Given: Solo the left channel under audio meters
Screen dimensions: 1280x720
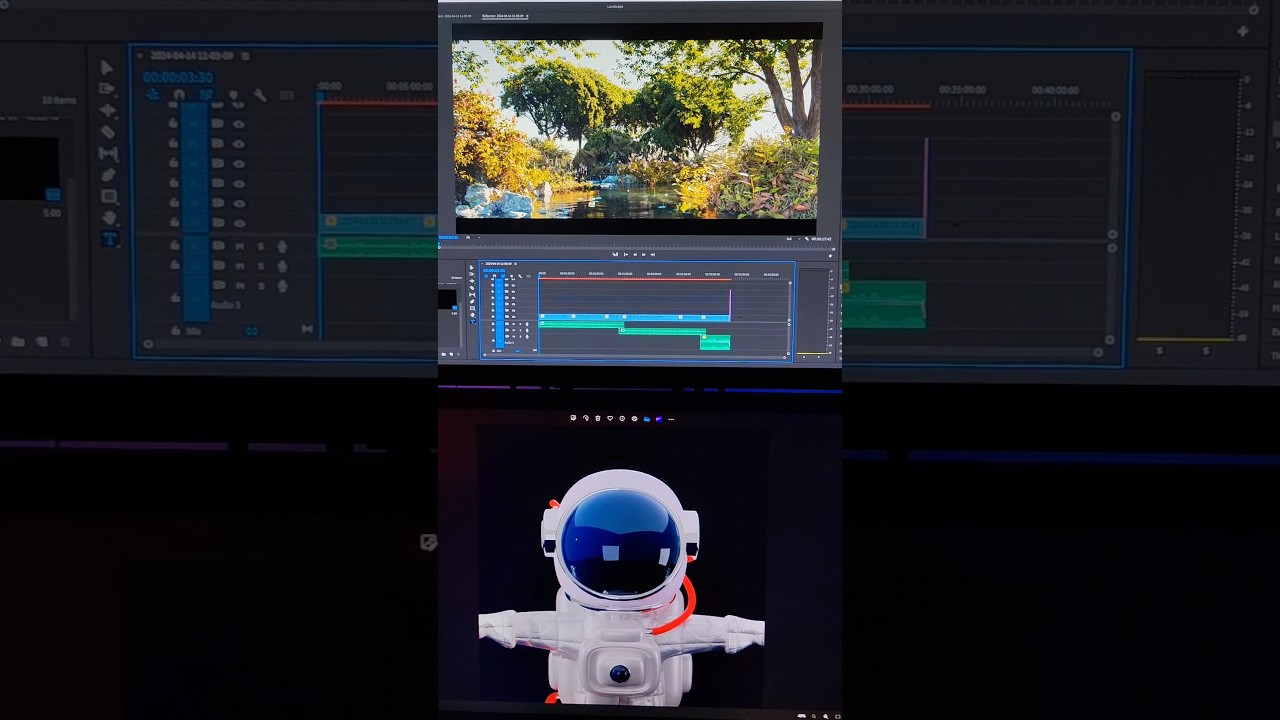Looking at the screenshot, I should pyautogui.click(x=804, y=357).
